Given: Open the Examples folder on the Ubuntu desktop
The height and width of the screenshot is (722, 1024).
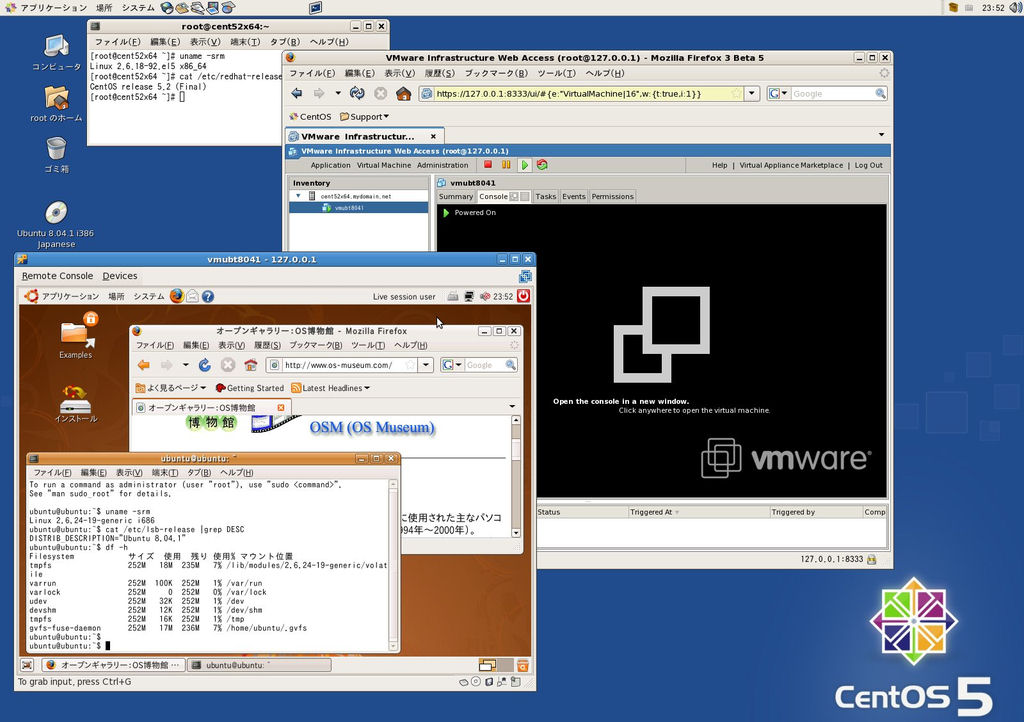Looking at the screenshot, I should [x=76, y=336].
